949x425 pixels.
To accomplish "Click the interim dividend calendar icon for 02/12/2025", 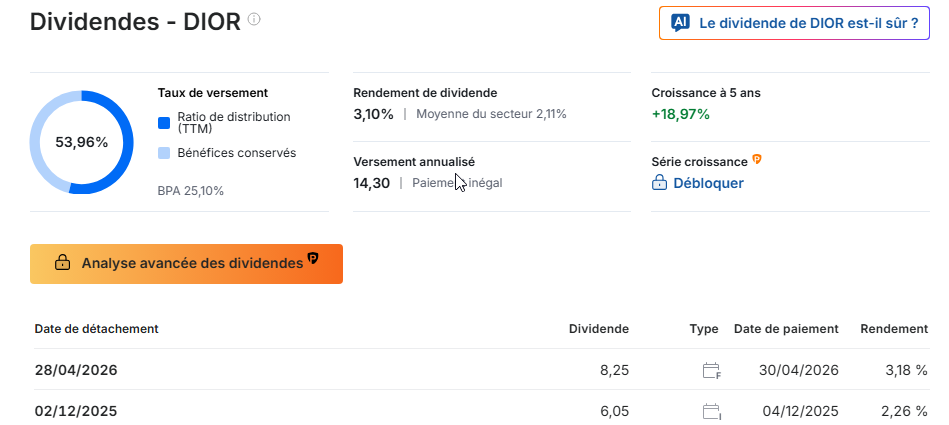I will tap(712, 412).
